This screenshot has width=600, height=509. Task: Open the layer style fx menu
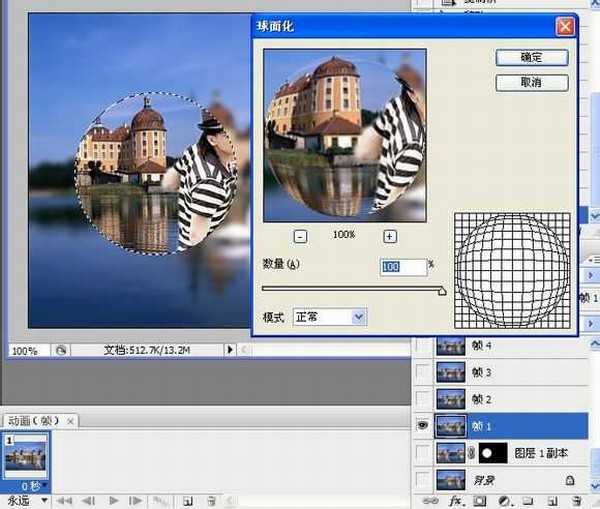[455, 499]
